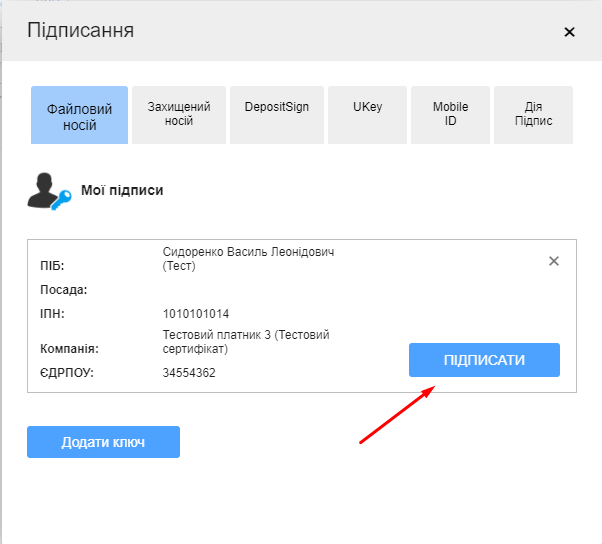Click the user with key icon

pos(49,191)
